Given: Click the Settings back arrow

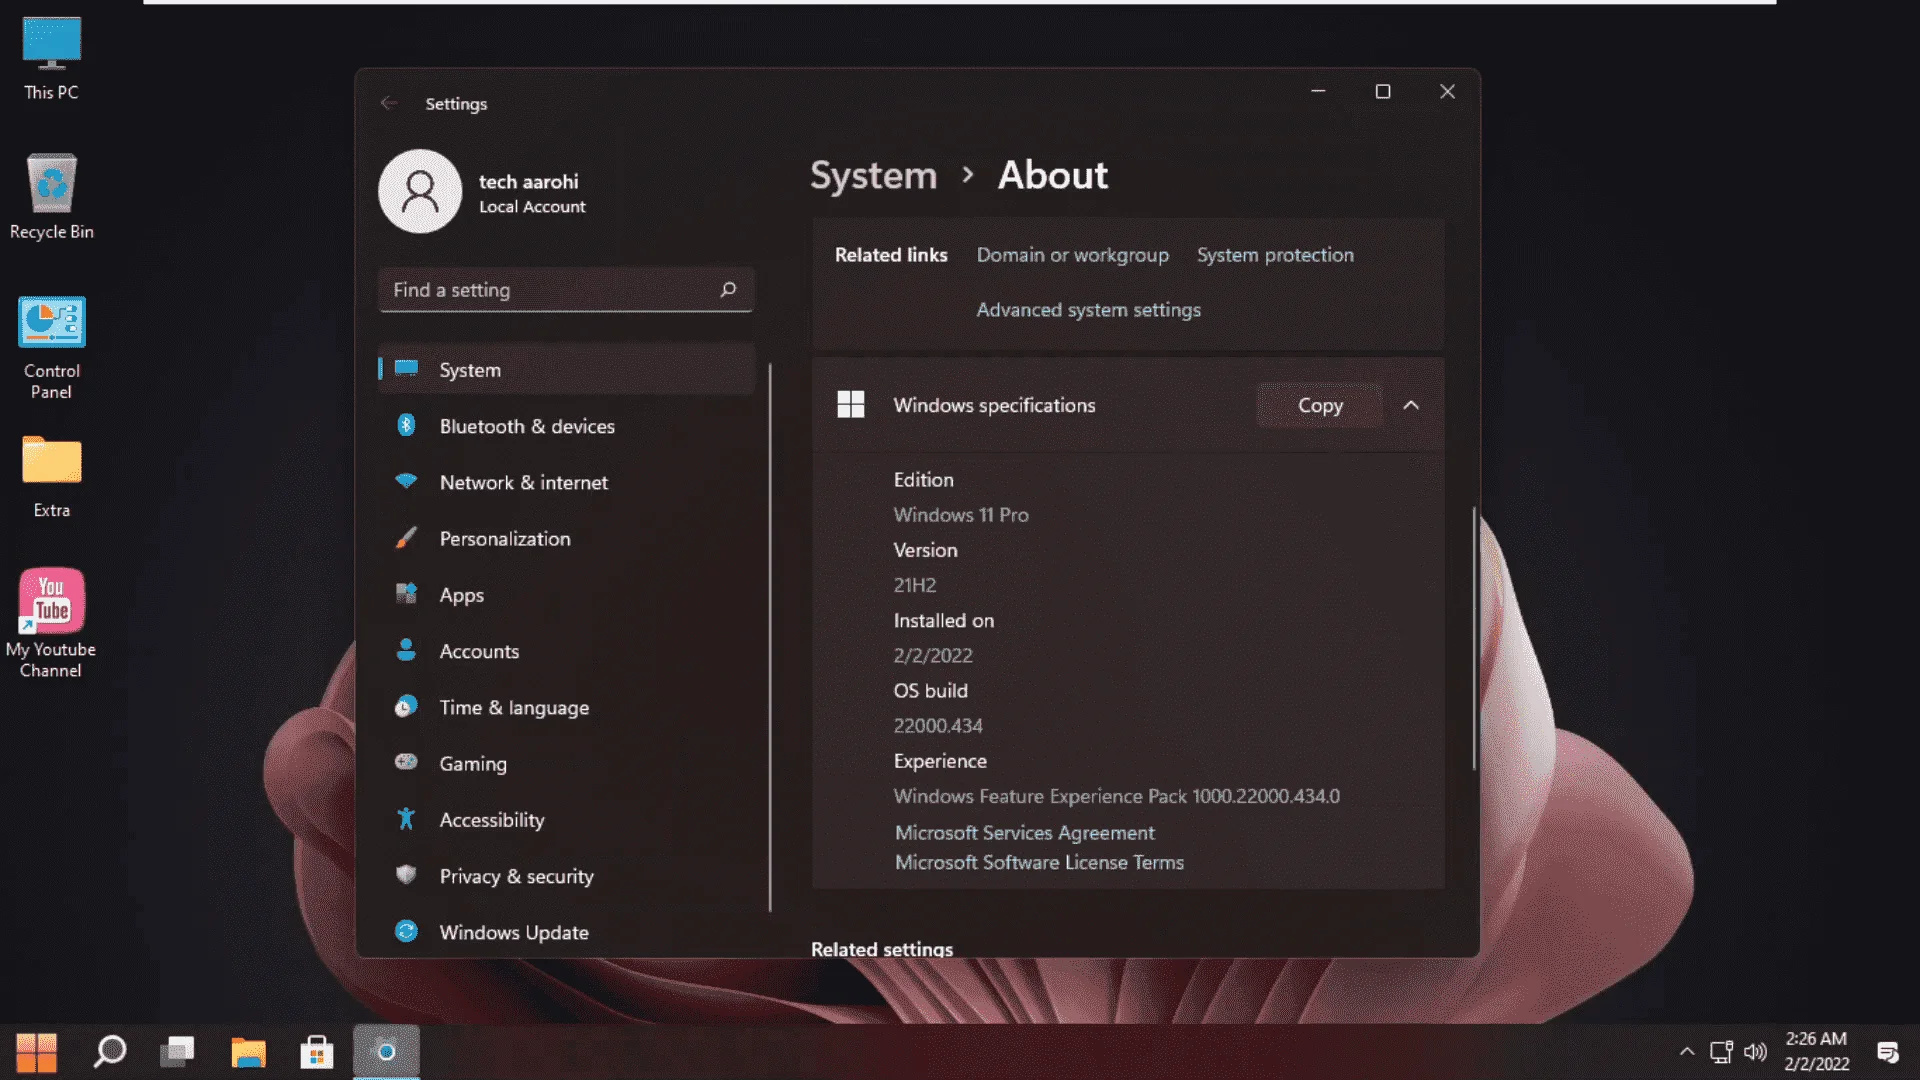Looking at the screenshot, I should (x=389, y=103).
